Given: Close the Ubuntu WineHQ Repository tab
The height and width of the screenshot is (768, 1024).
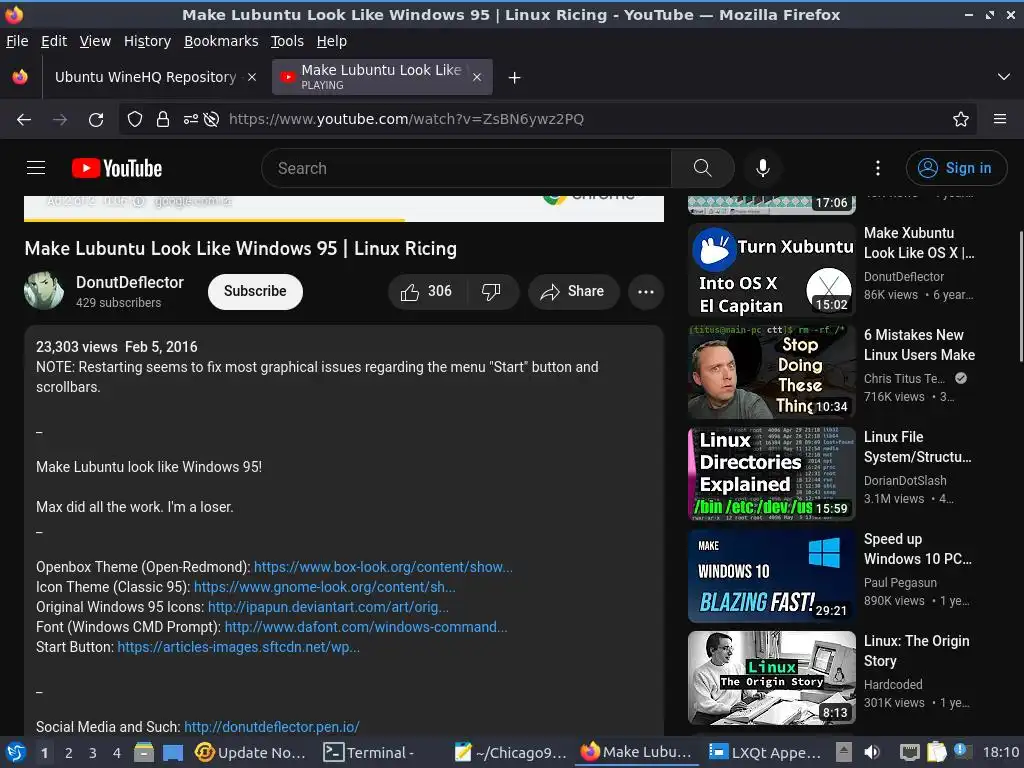Looking at the screenshot, I should pos(251,77).
